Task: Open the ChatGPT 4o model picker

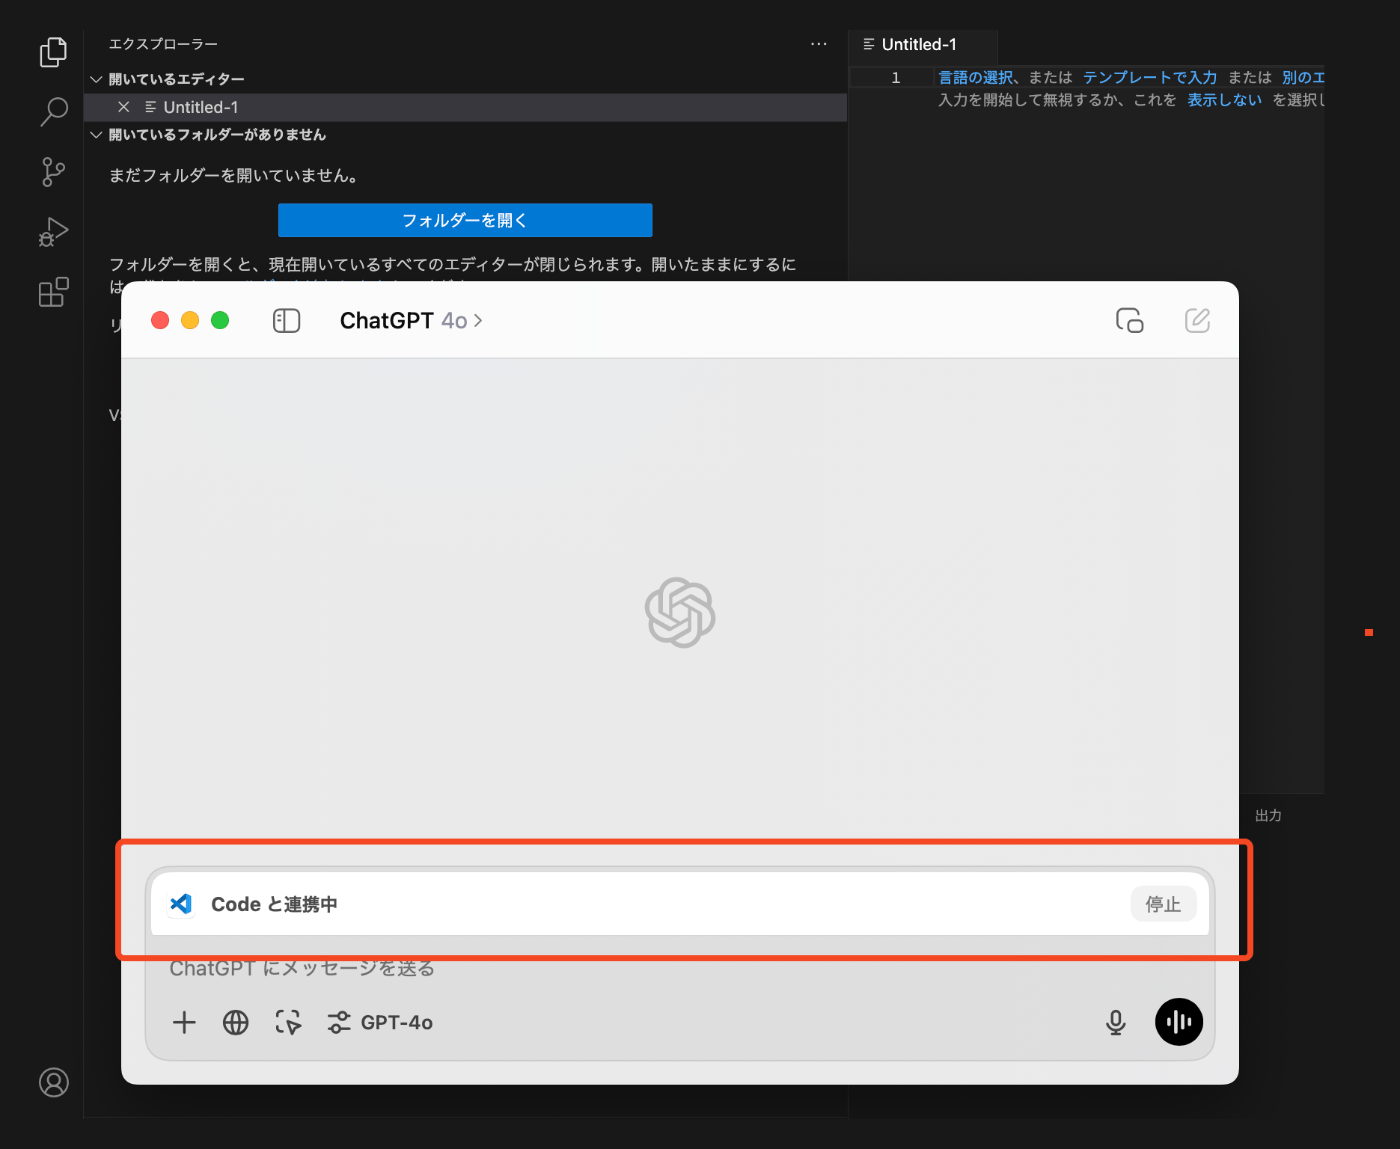Action: pos(411,320)
